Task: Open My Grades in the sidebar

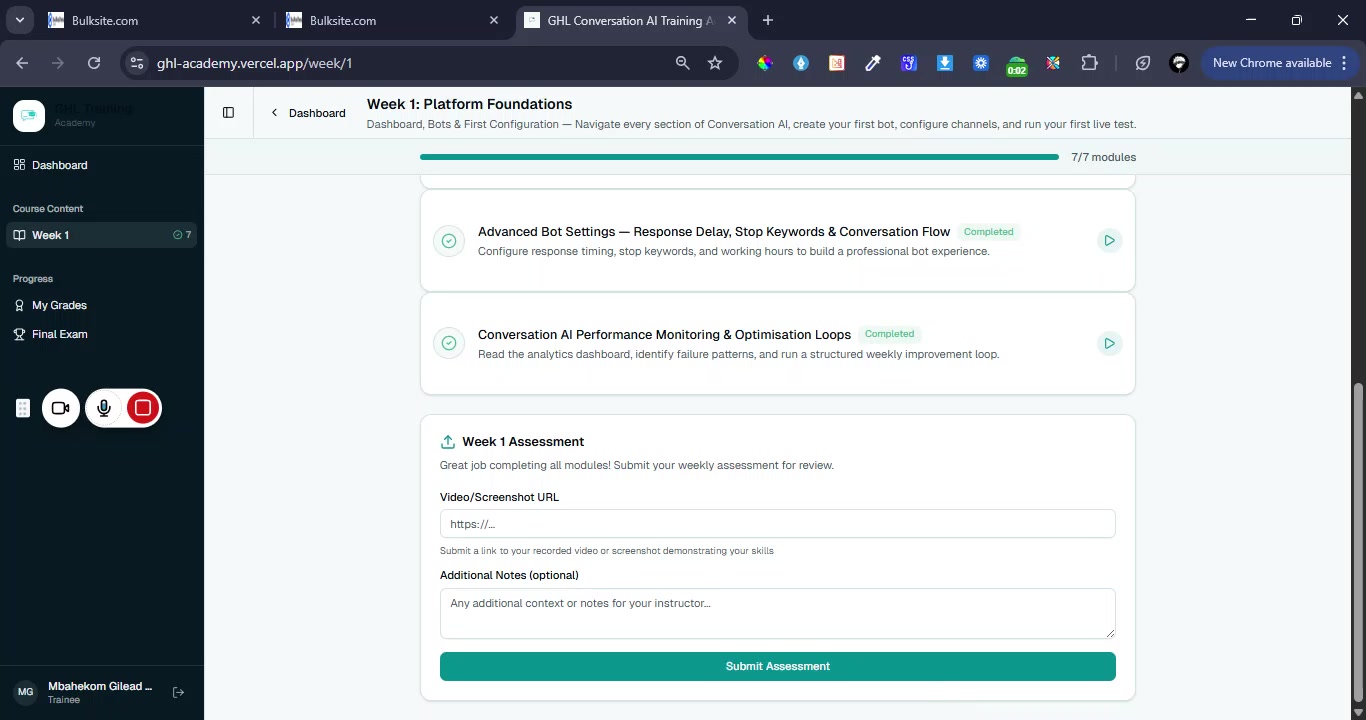Action: 59,305
